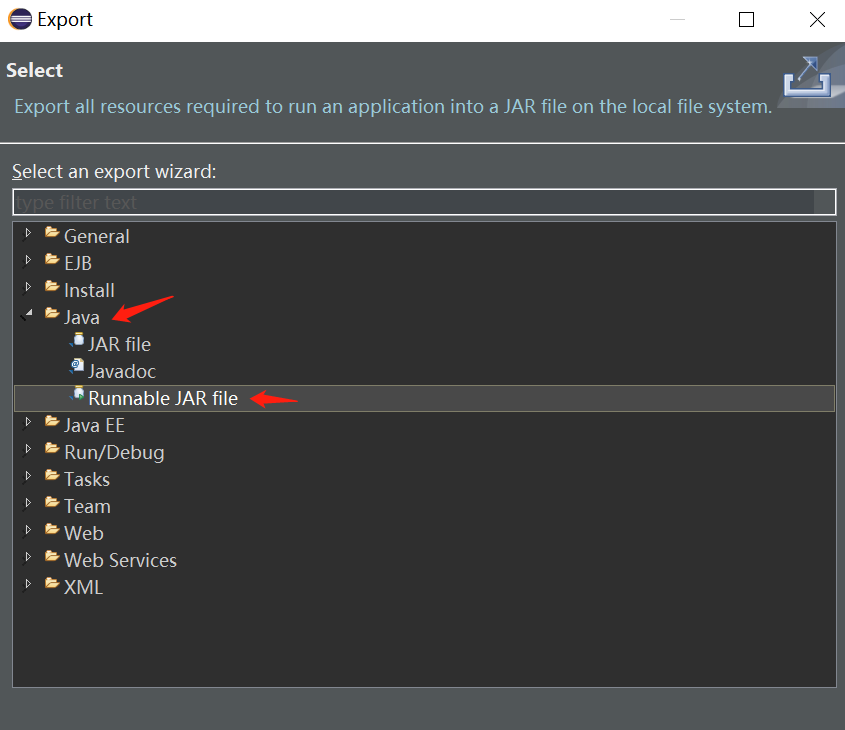Select the Web tree item label
845x730 pixels.
pos(84,533)
